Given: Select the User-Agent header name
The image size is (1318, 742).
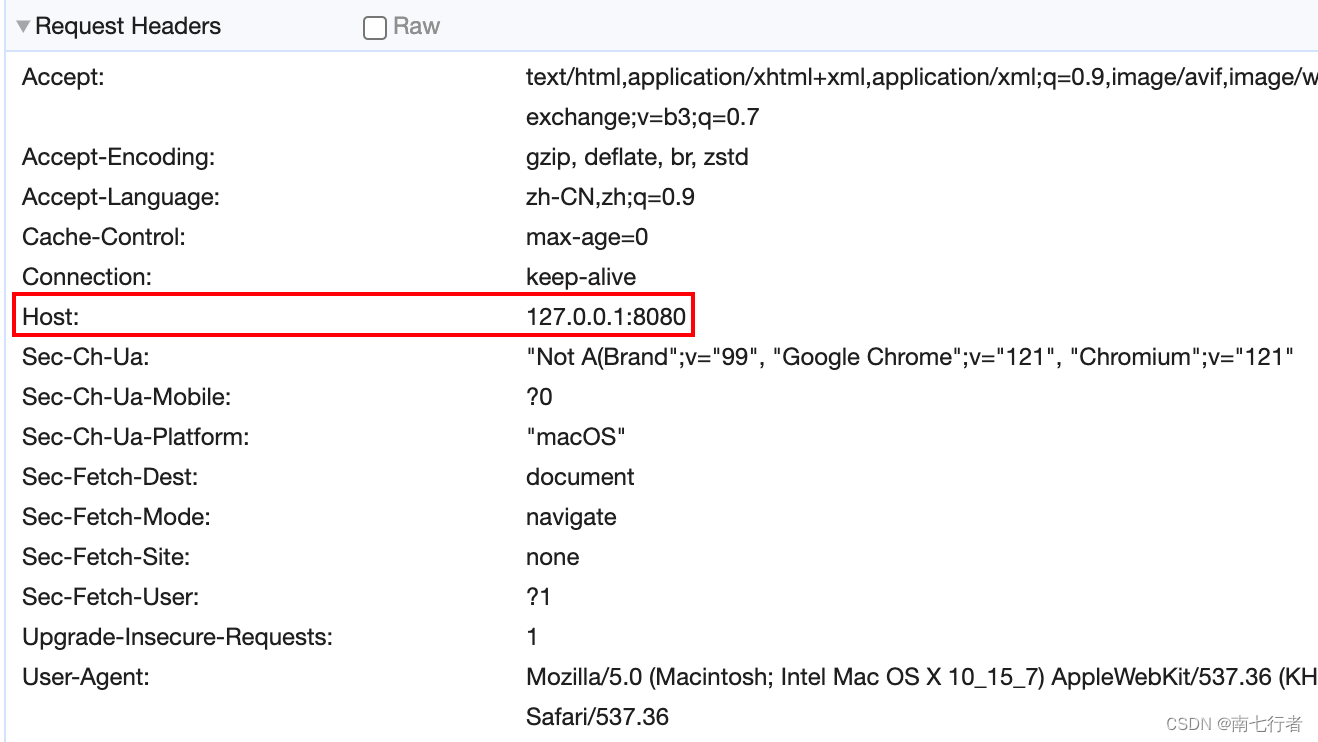Looking at the screenshot, I should point(85,677).
